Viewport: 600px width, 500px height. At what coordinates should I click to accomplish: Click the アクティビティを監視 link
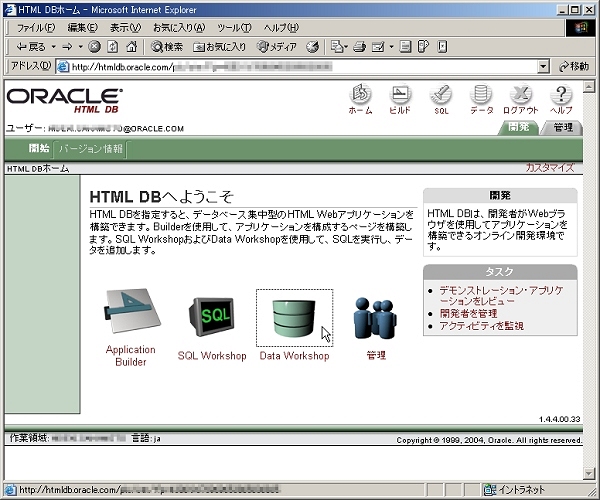[x=481, y=326]
